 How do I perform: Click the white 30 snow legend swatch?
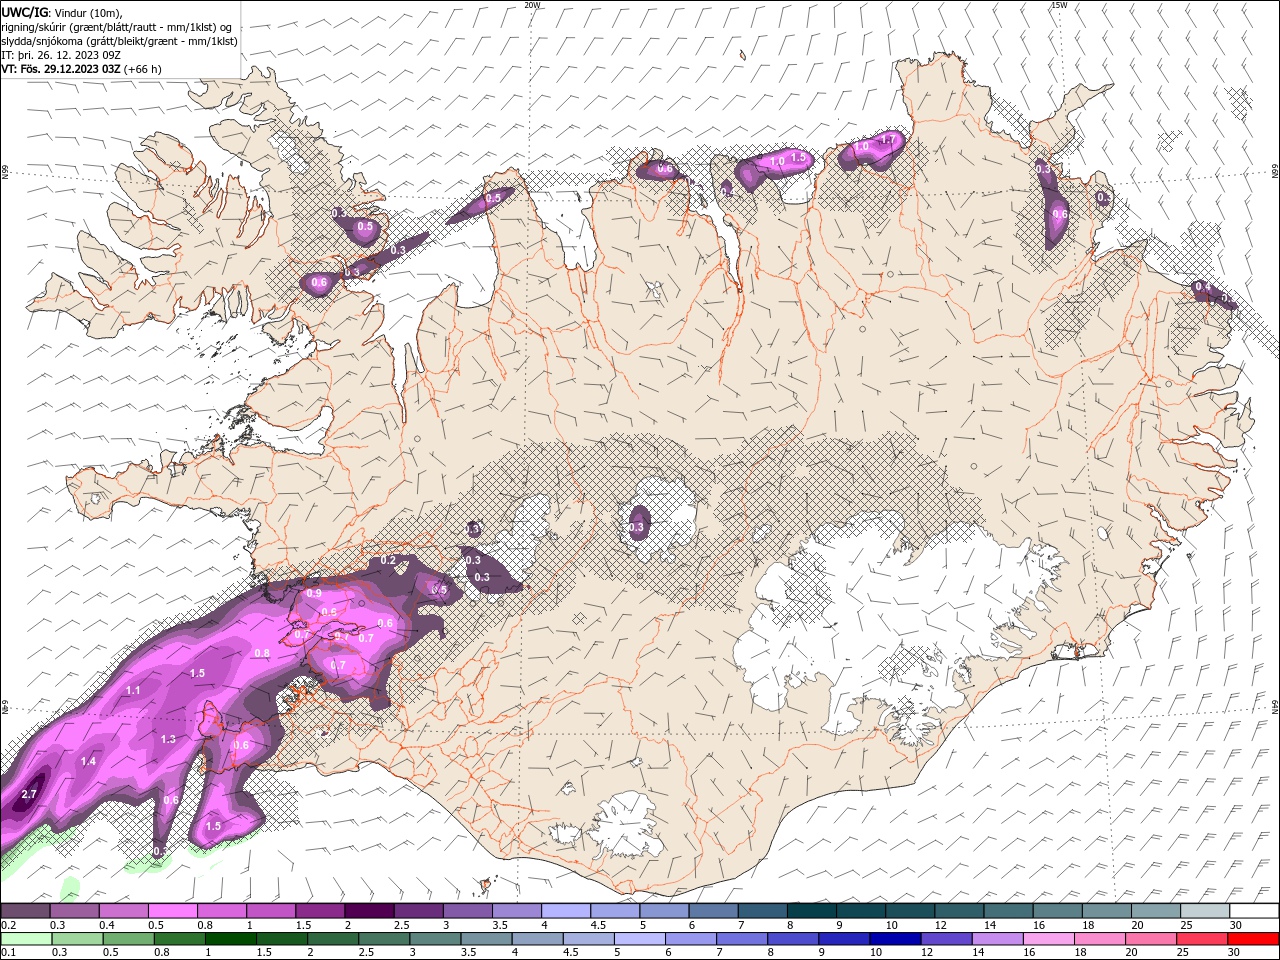tap(1253, 911)
